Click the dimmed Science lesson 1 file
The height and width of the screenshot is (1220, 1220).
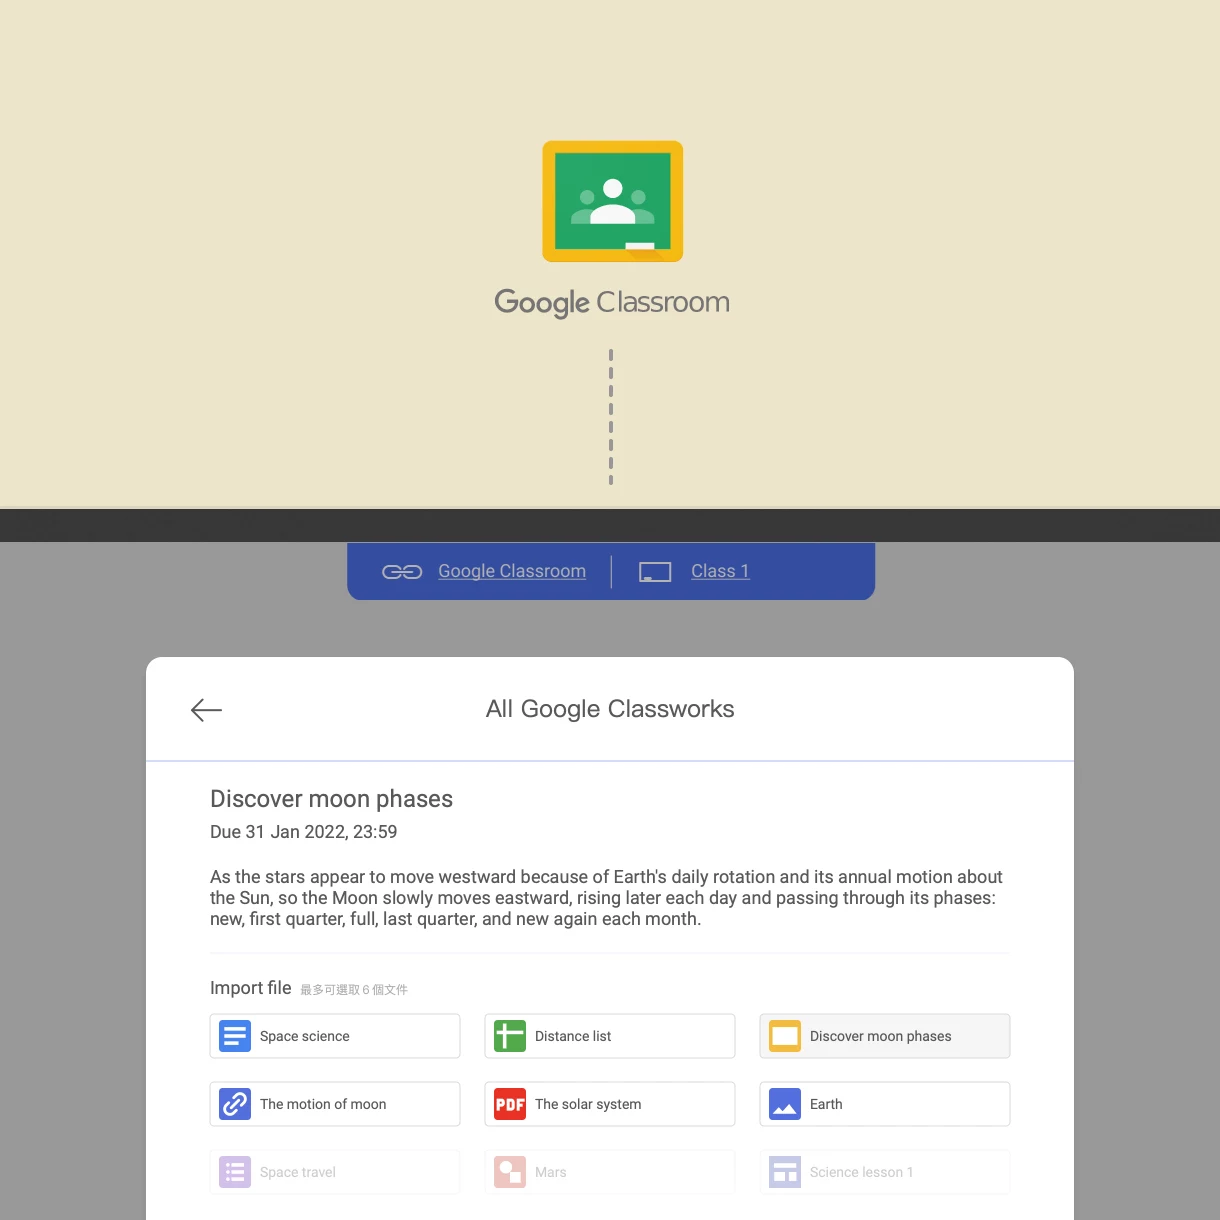coord(885,1172)
